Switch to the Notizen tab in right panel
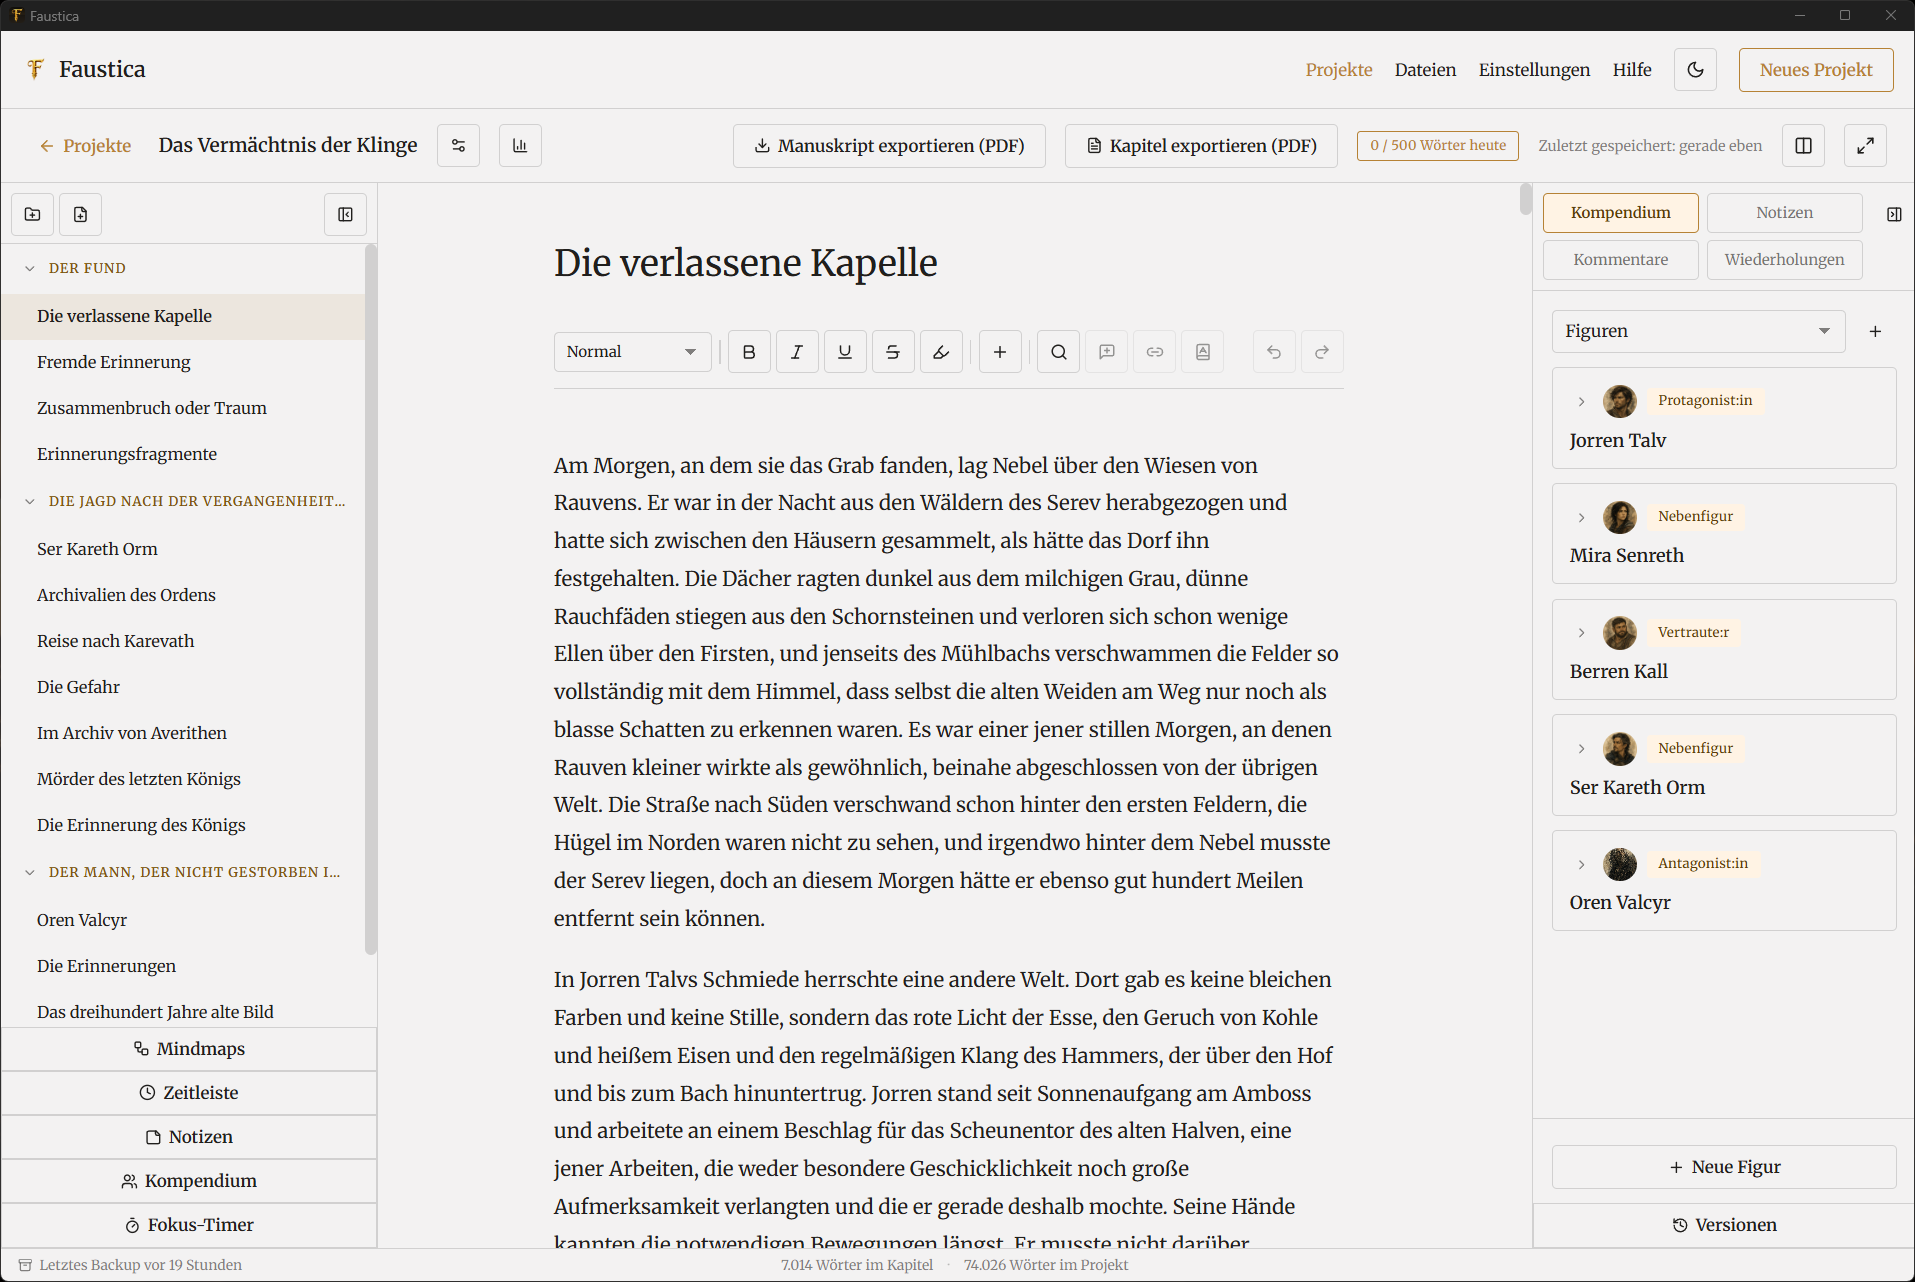1915x1282 pixels. tap(1784, 213)
